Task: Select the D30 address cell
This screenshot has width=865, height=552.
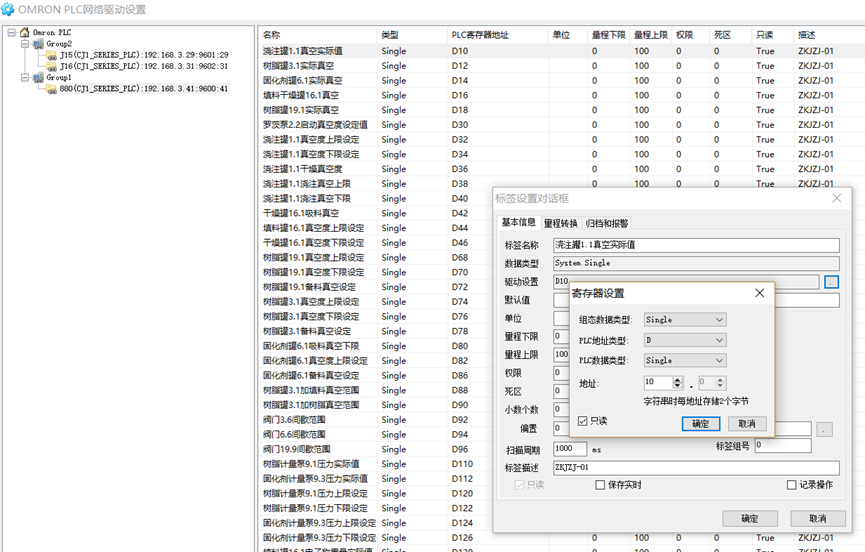Action: point(460,125)
